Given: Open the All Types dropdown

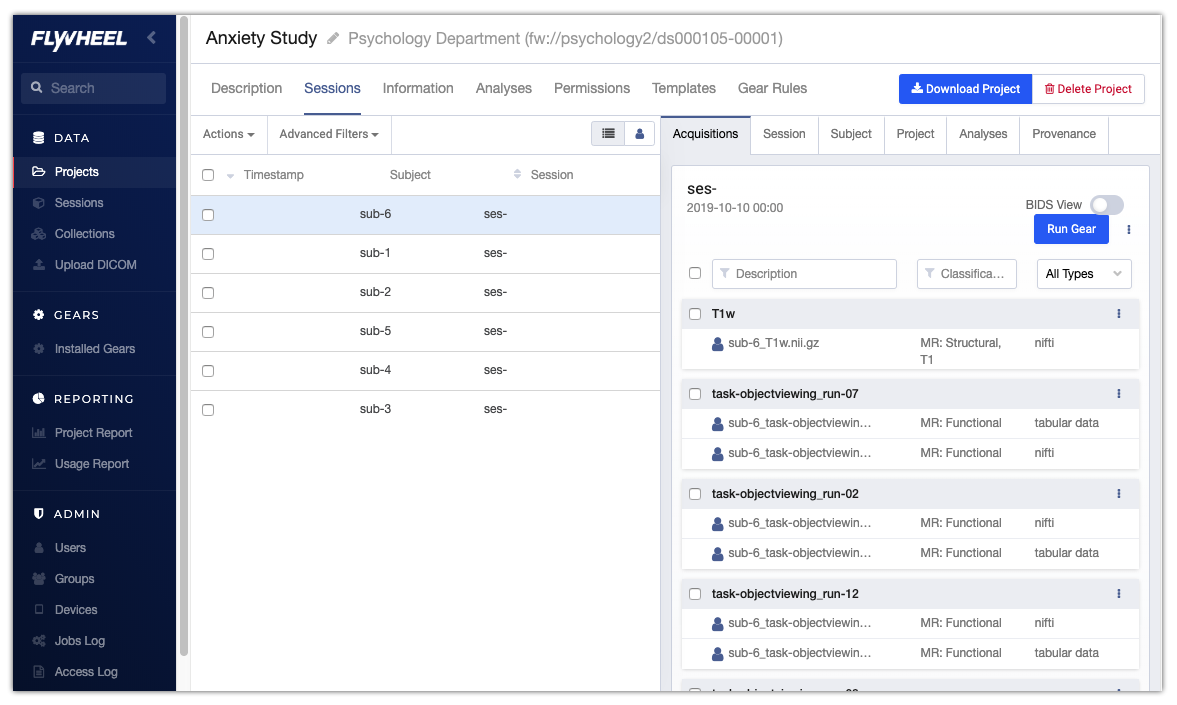Looking at the screenshot, I should click(x=1083, y=274).
